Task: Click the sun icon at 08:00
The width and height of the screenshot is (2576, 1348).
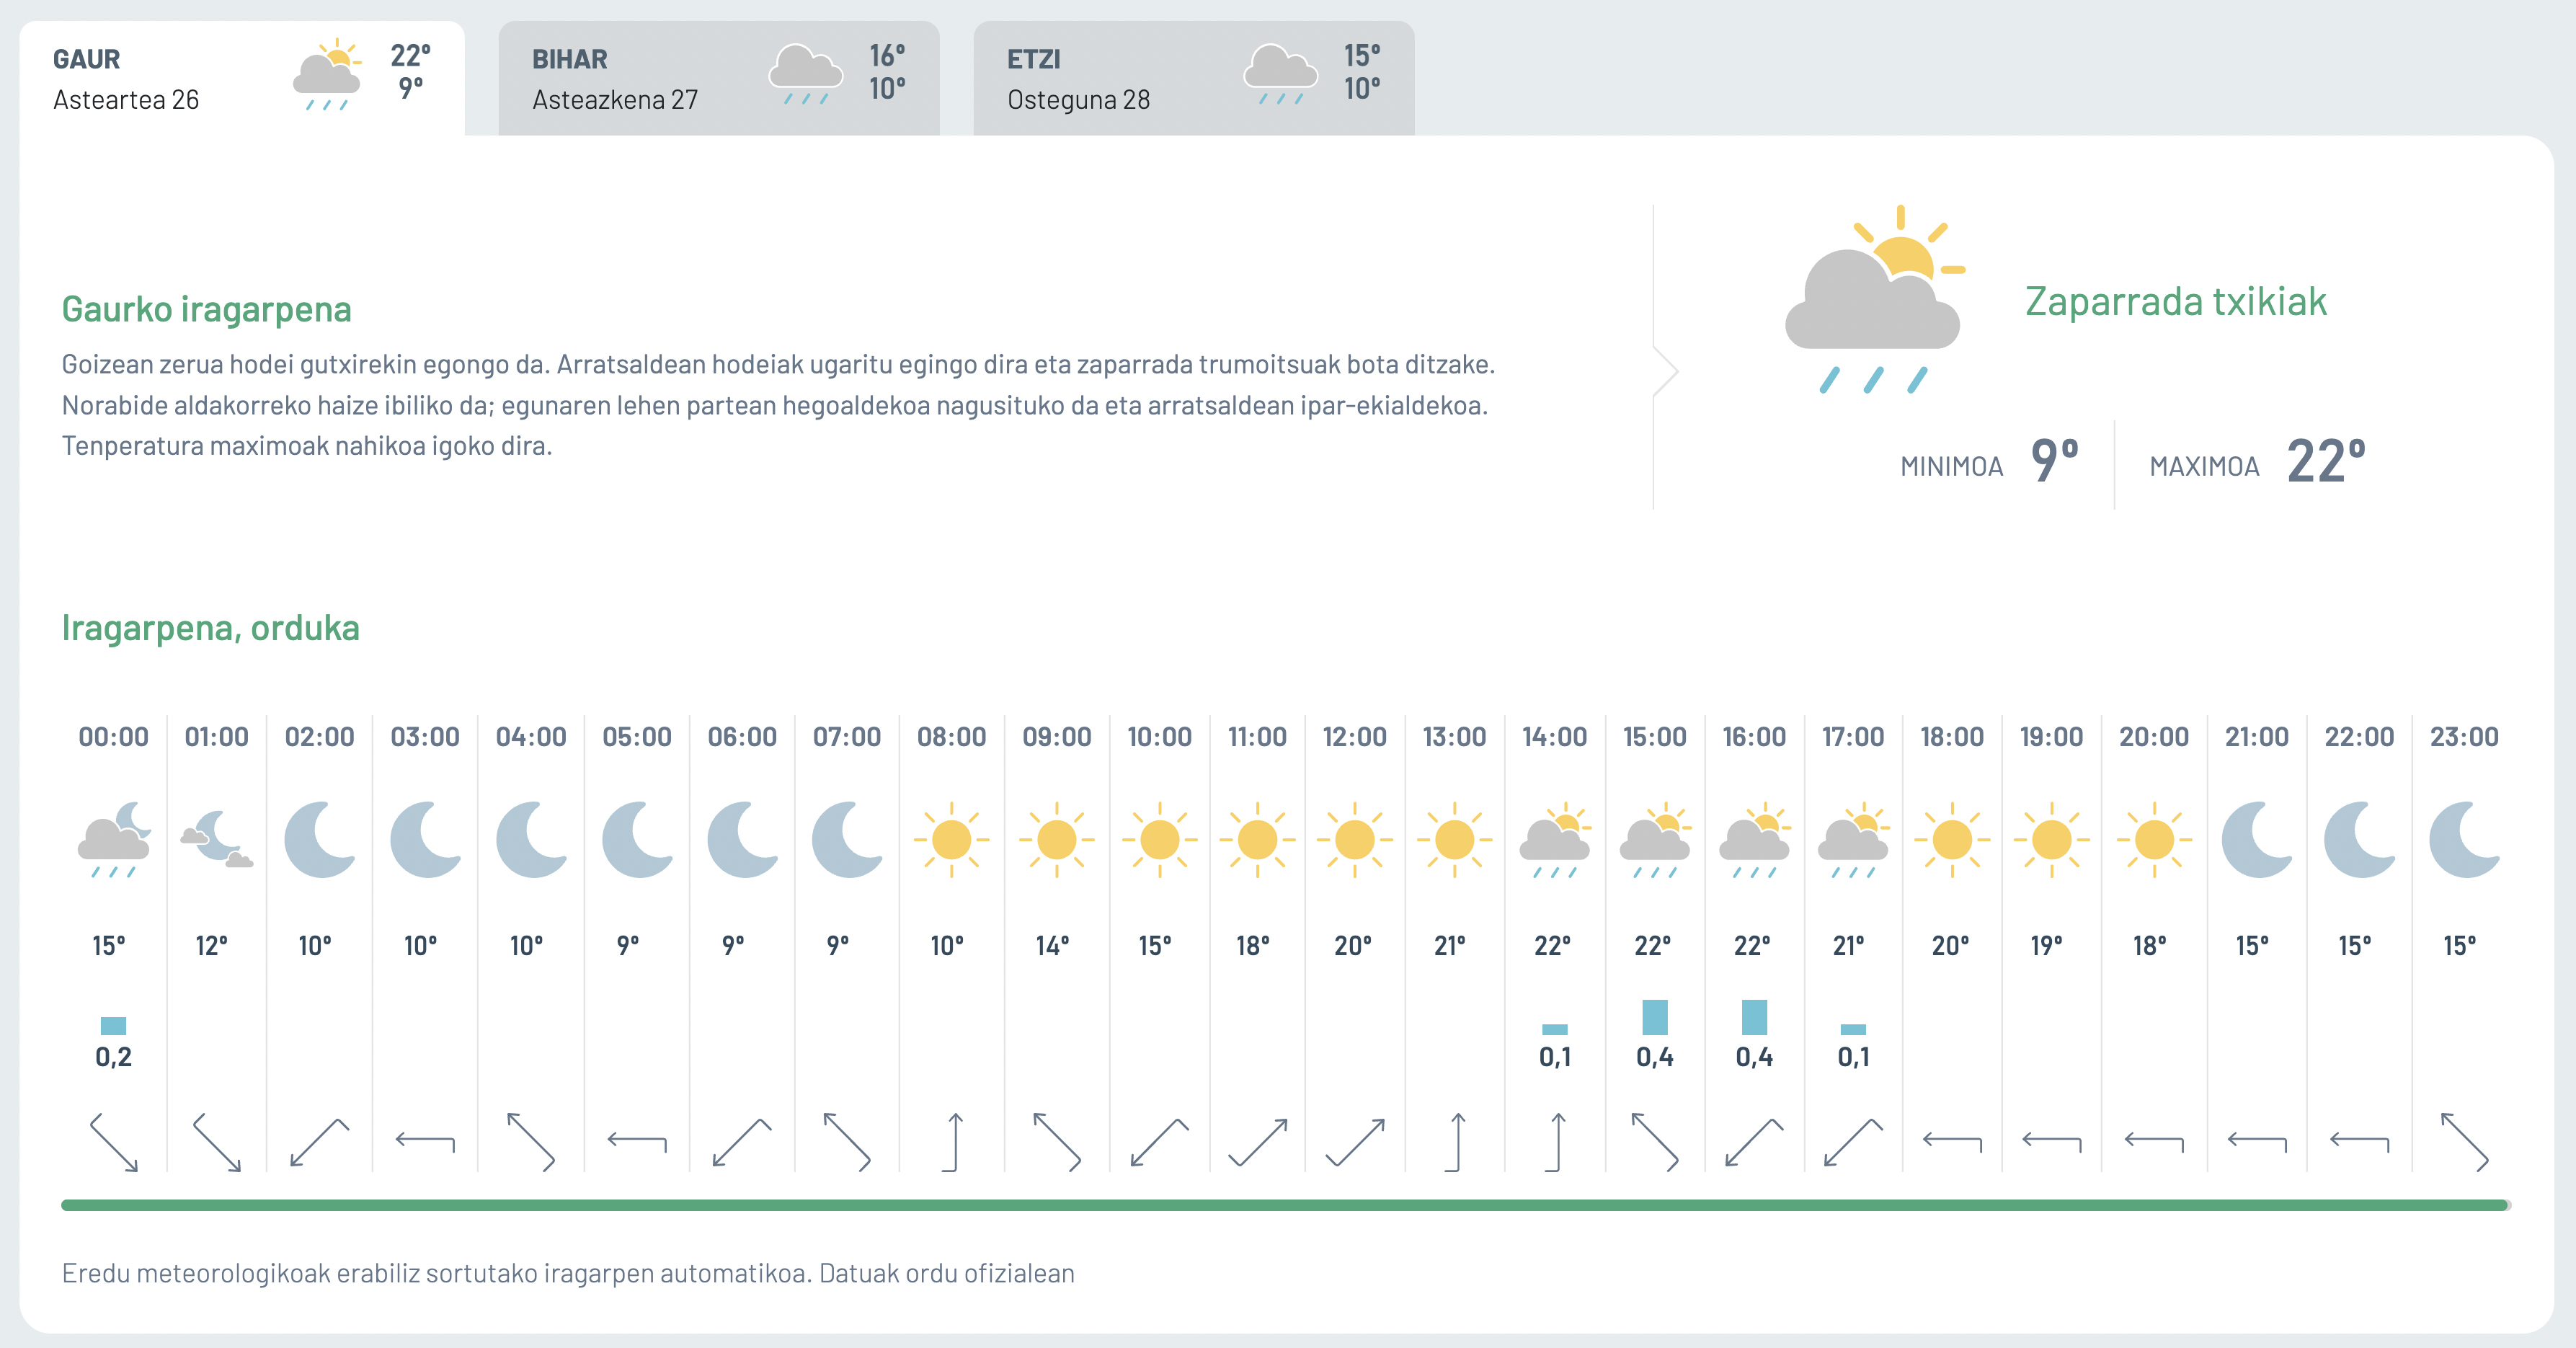Action: point(951,840)
